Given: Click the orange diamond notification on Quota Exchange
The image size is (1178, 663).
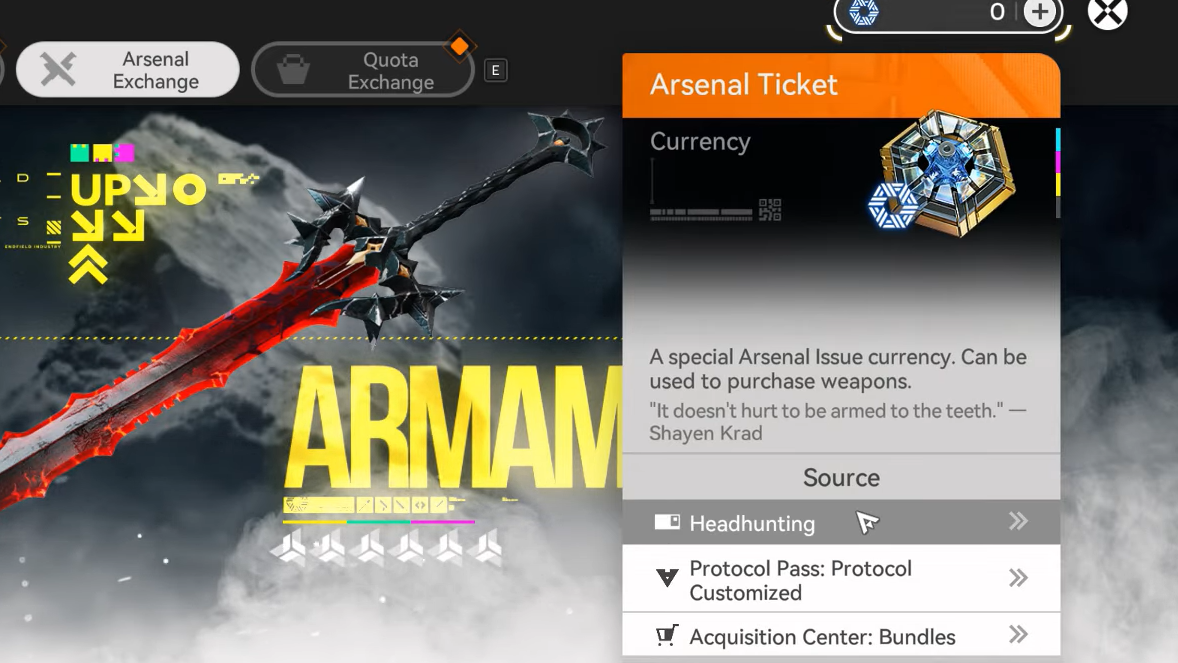Looking at the screenshot, I should [x=460, y=46].
